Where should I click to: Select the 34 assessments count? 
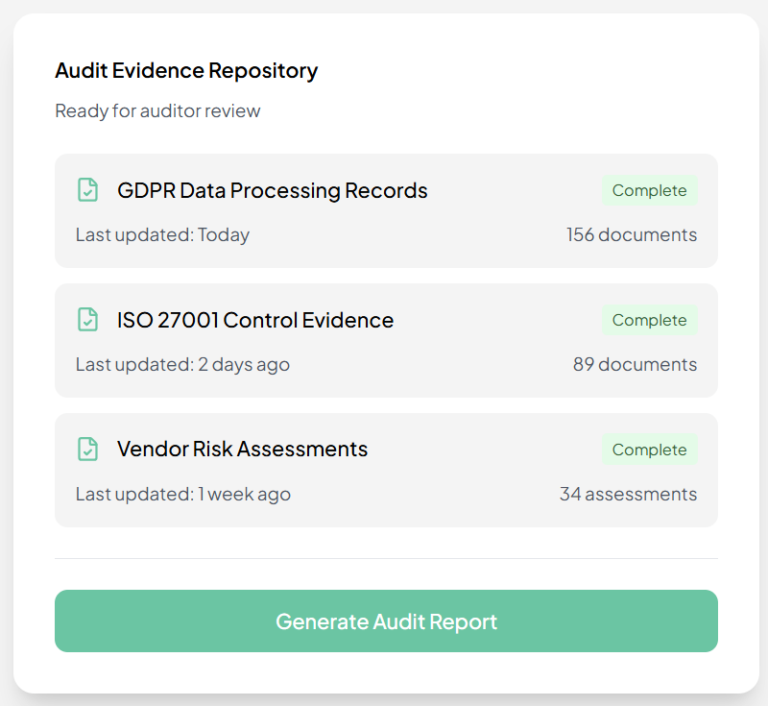pyautogui.click(x=628, y=494)
